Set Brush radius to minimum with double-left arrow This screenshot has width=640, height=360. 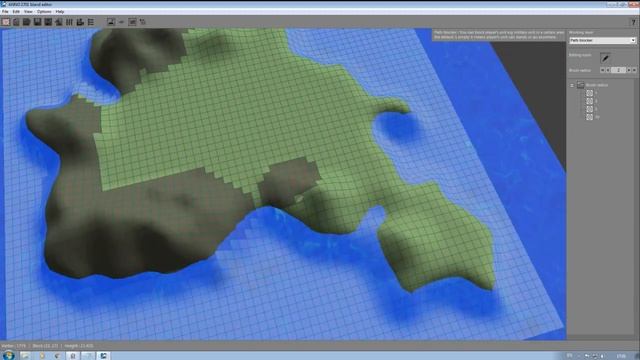pos(602,70)
